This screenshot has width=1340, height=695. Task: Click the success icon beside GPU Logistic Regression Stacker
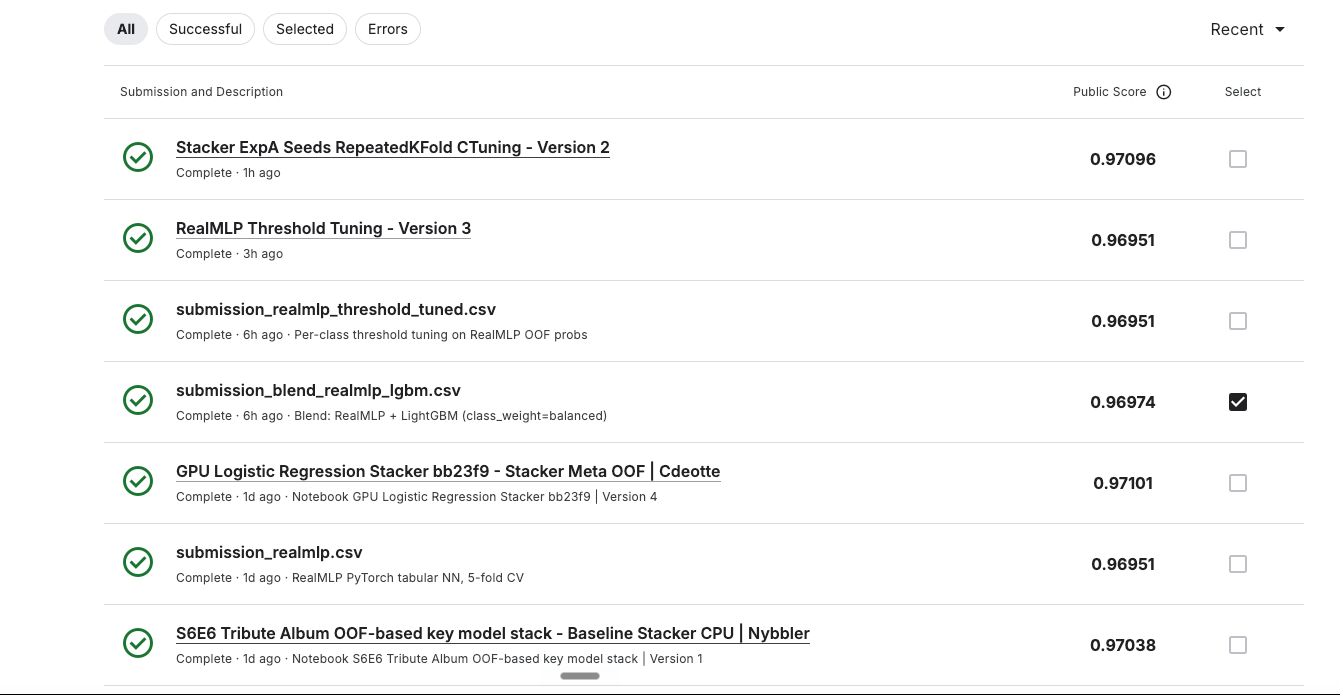[x=138, y=481]
